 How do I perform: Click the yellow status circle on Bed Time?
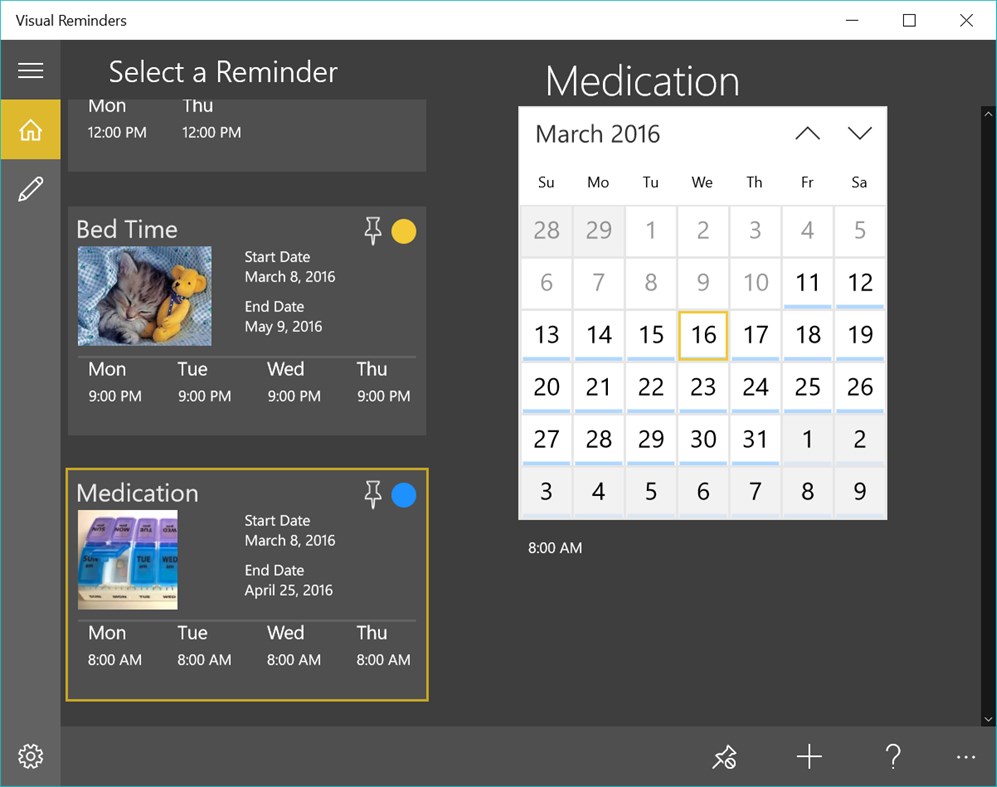point(404,231)
